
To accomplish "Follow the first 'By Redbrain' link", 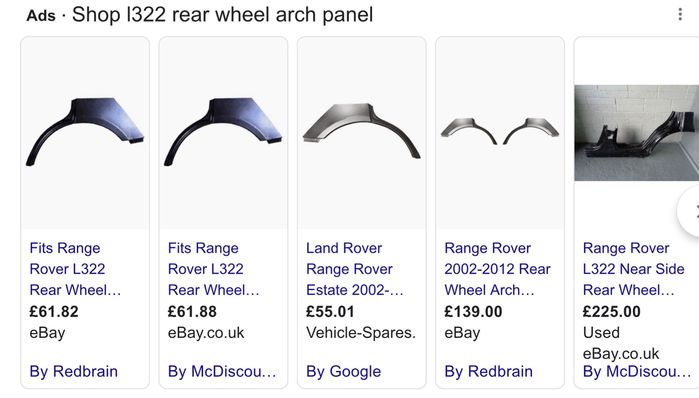I will pos(74,371).
